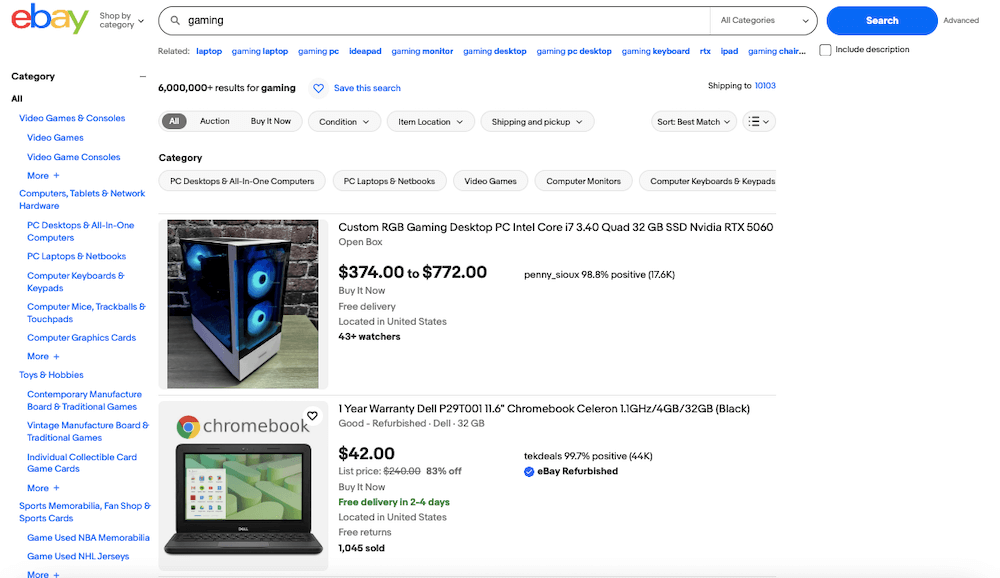Select the Computer Monitors category chip
The width and height of the screenshot is (1000, 578).
click(584, 181)
